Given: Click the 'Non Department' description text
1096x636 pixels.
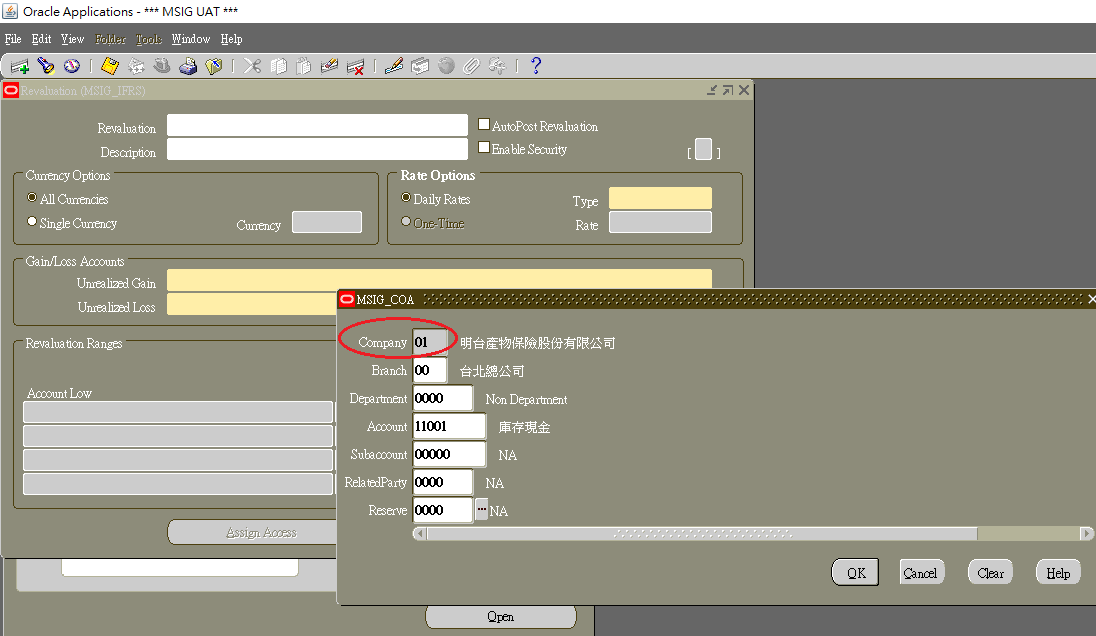Looking at the screenshot, I should coord(526,399).
